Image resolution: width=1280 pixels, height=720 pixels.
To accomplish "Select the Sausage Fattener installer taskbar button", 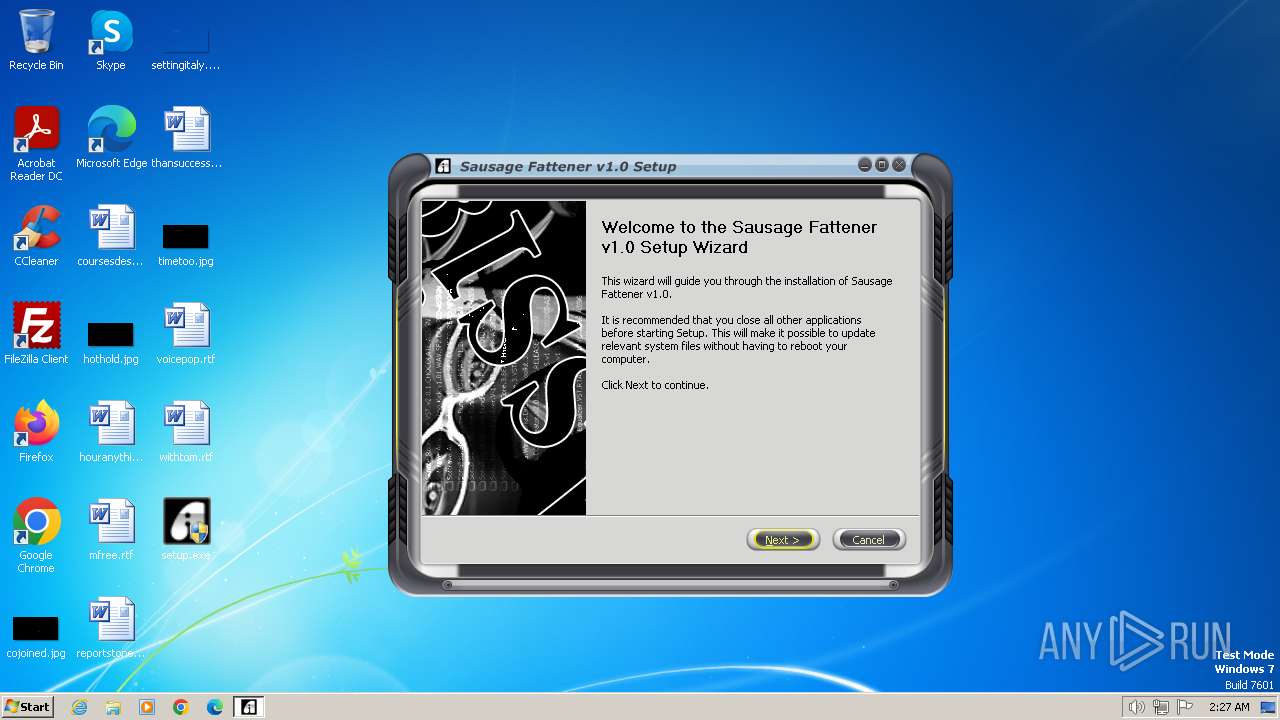I will click(x=249, y=707).
